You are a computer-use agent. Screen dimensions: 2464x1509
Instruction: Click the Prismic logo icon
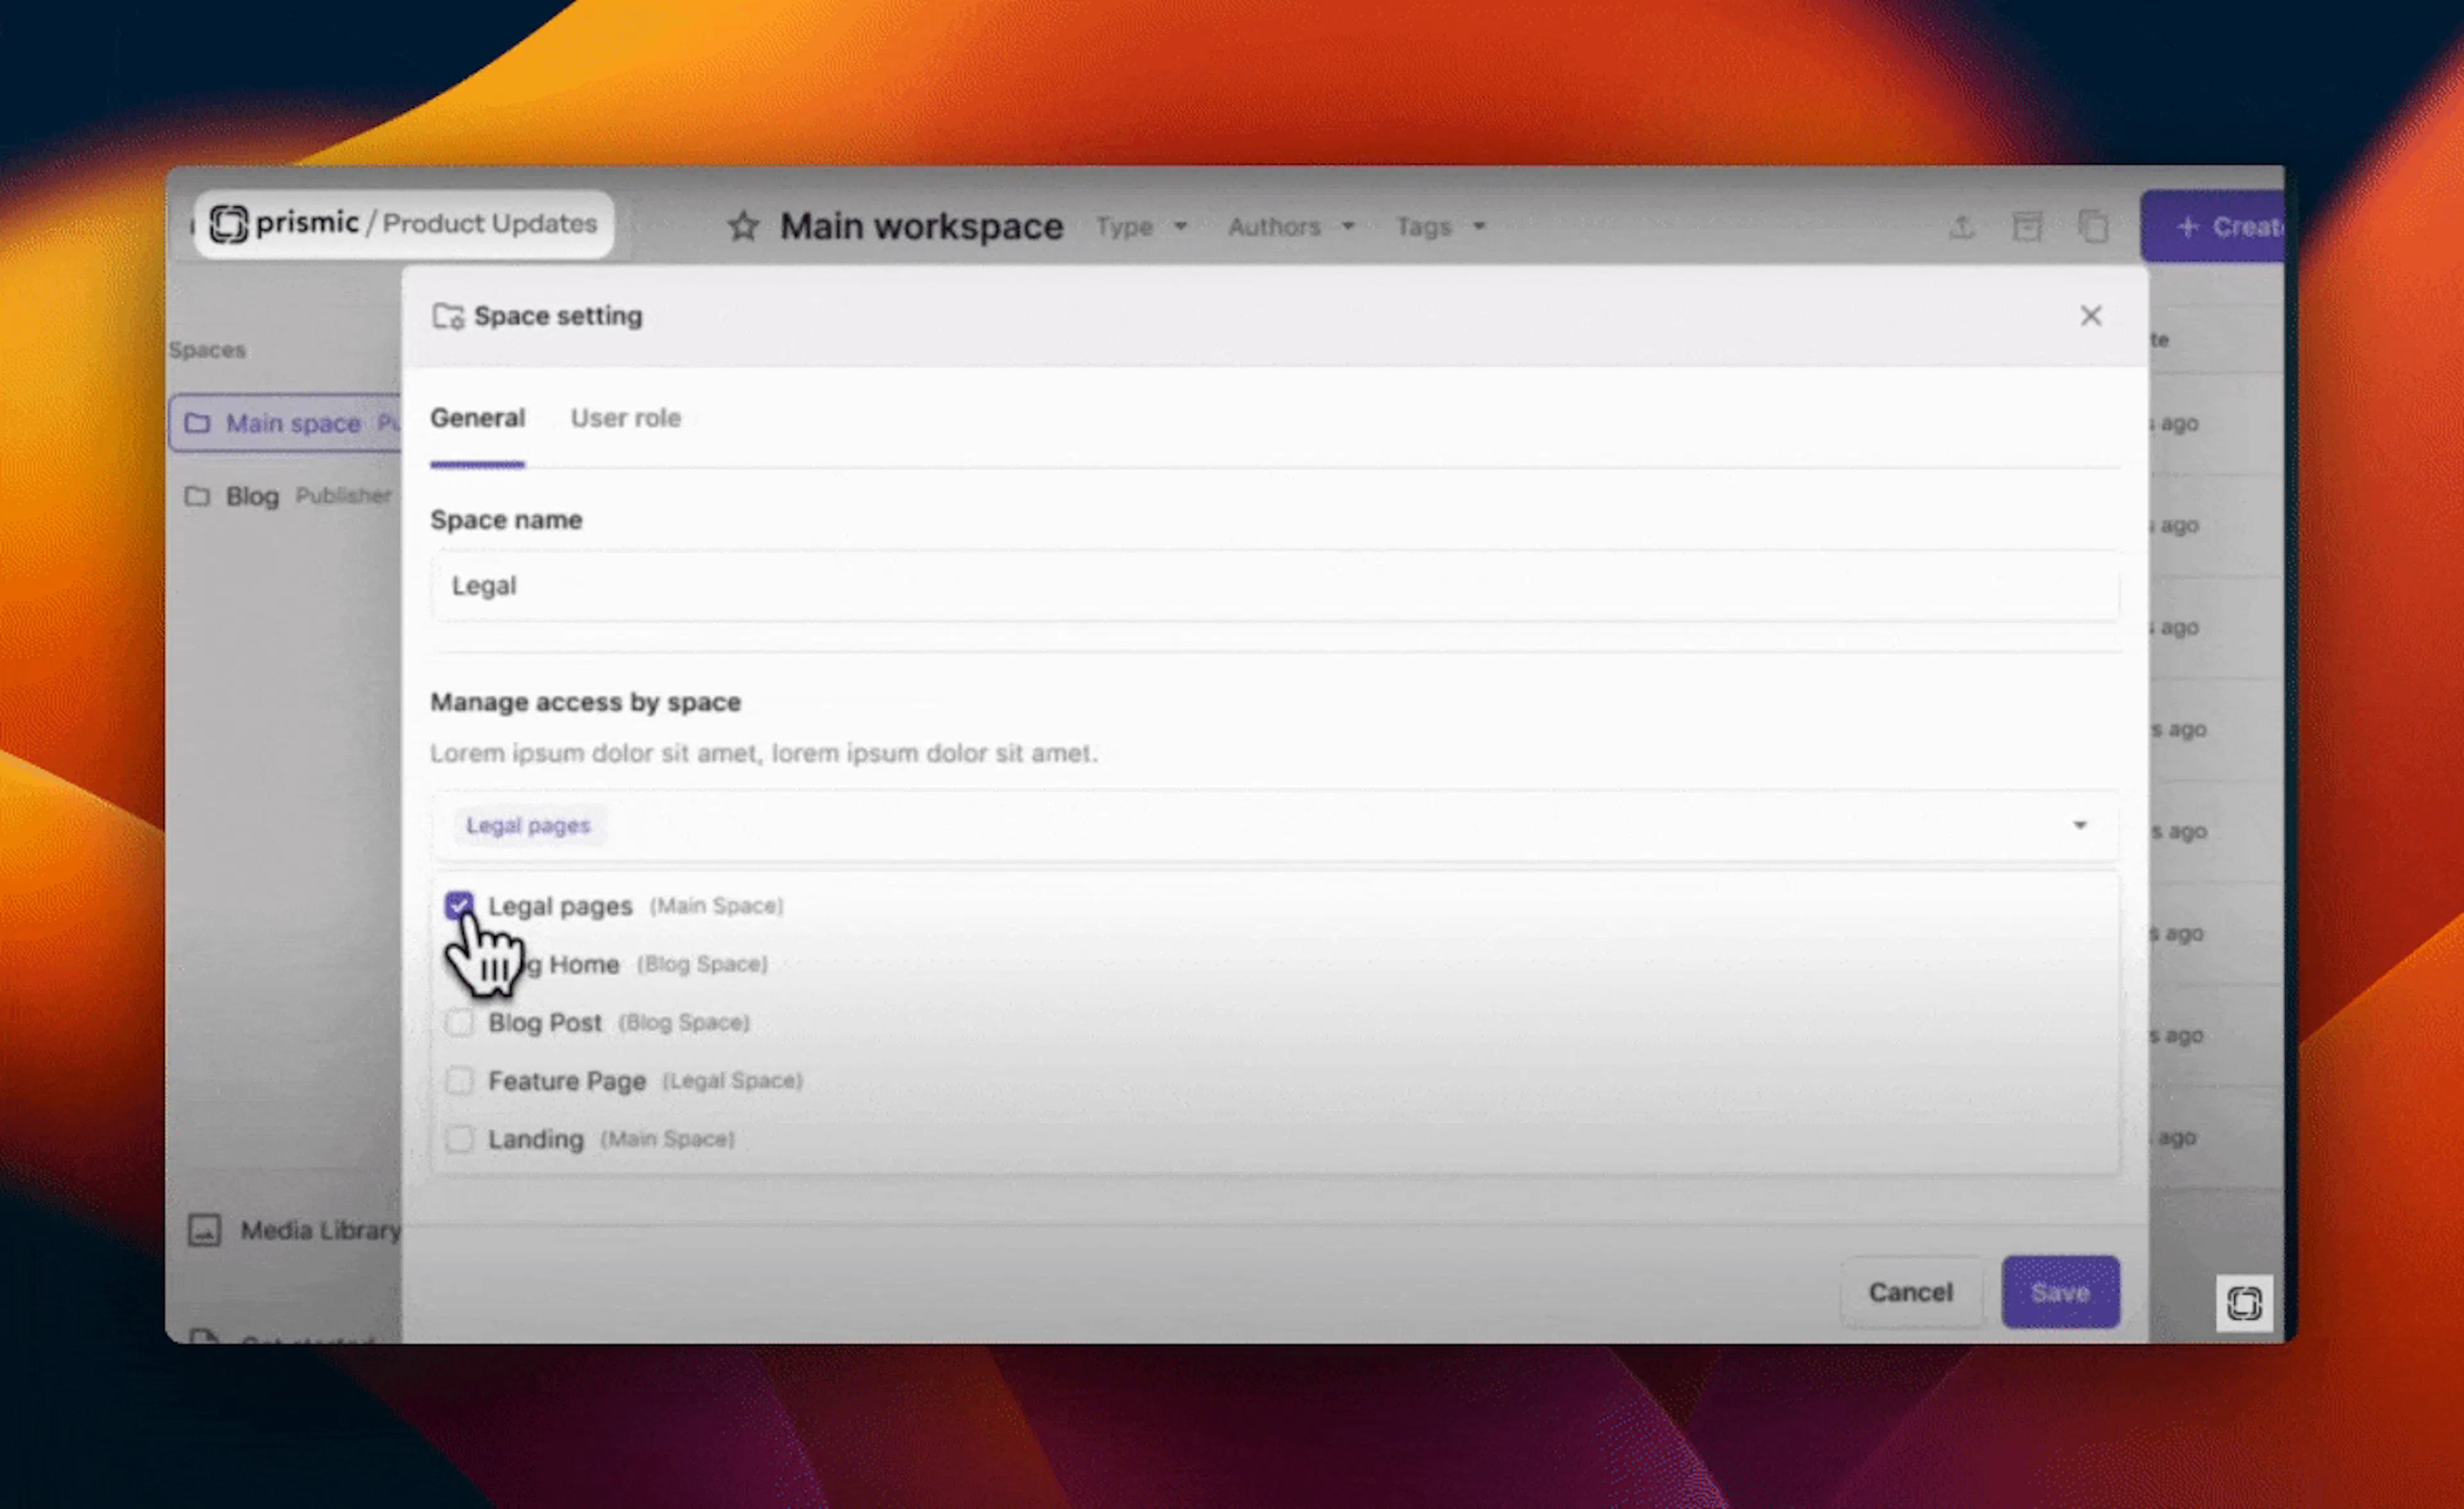coord(229,223)
